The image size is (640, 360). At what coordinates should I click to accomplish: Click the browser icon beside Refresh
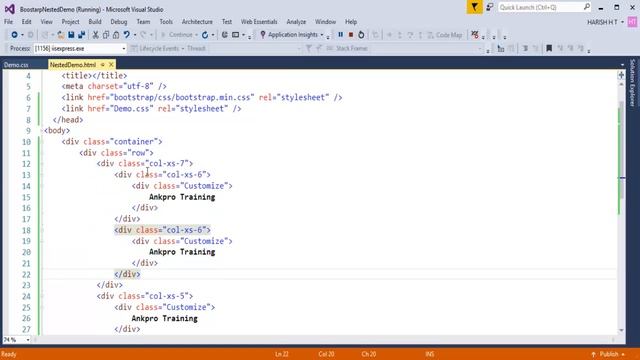tap(224, 35)
